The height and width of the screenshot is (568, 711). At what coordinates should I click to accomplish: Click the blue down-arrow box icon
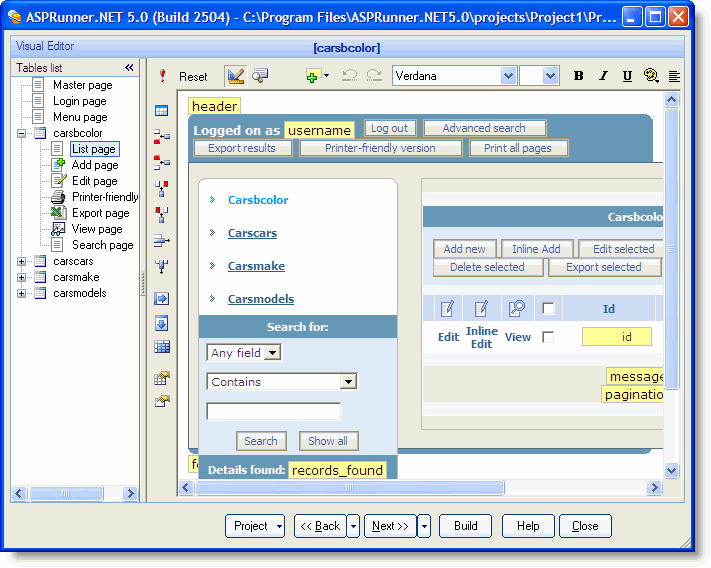161,323
